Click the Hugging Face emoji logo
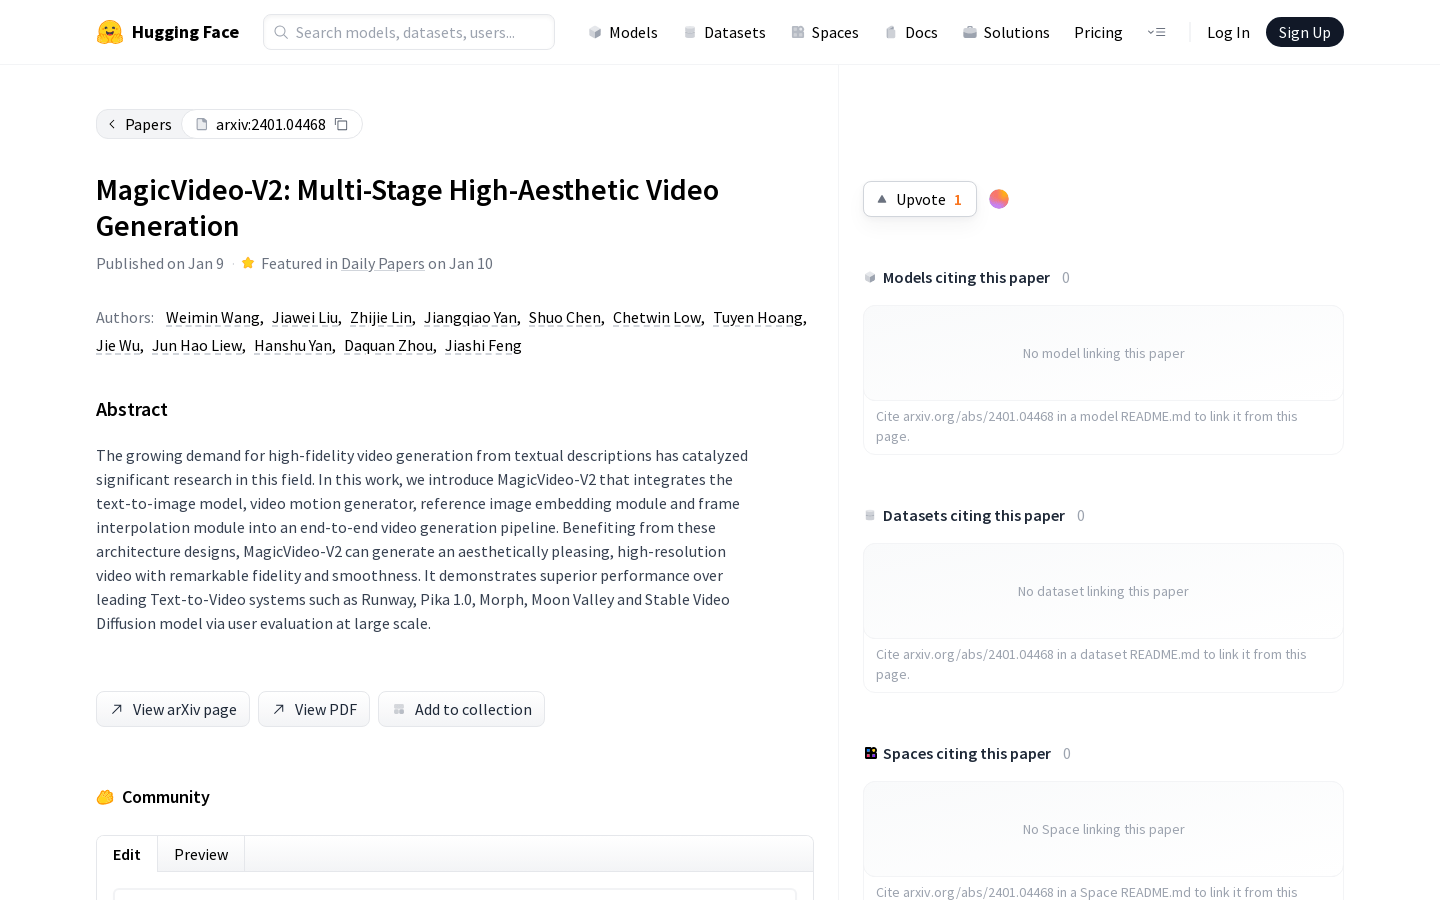1440x900 pixels. [110, 32]
